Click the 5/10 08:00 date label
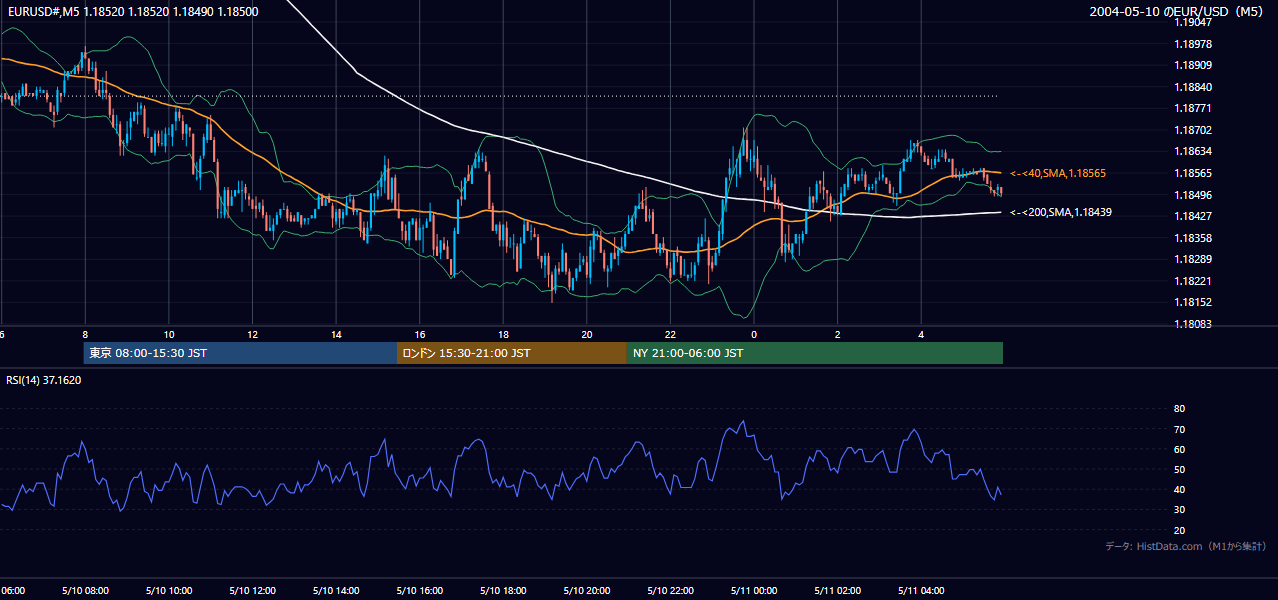1278x600 pixels. [x=85, y=590]
